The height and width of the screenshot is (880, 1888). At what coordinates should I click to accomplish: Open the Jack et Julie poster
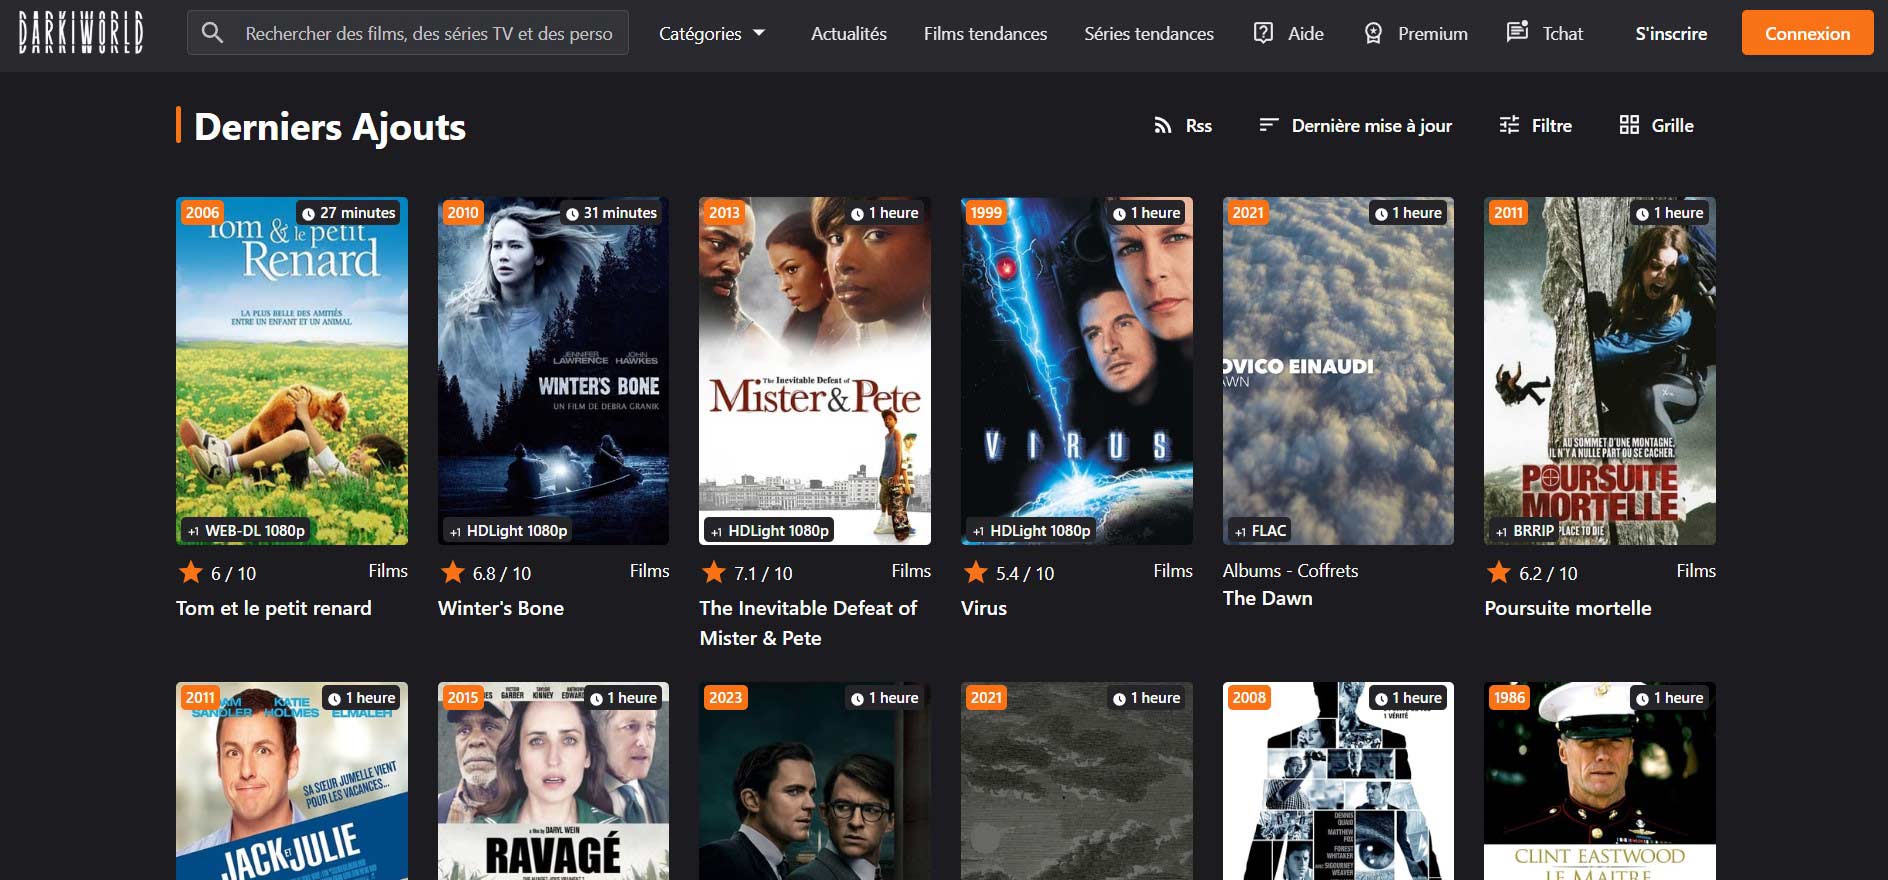point(292,781)
